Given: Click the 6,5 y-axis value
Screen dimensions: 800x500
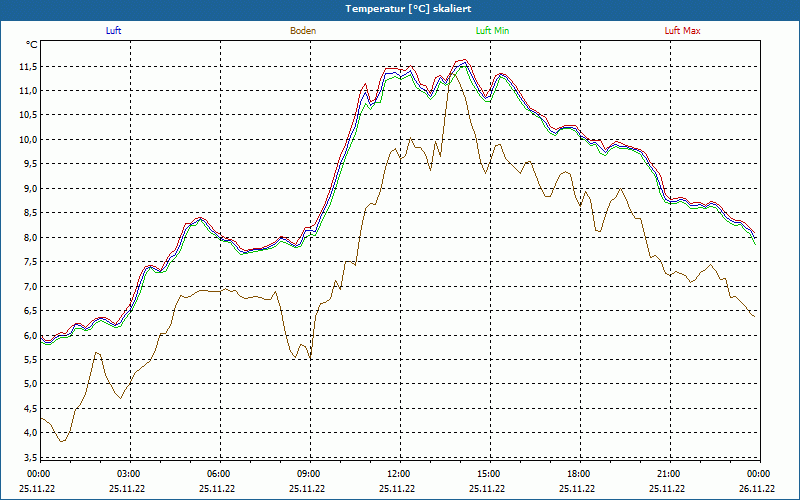Looking at the screenshot, I should tap(30, 311).
